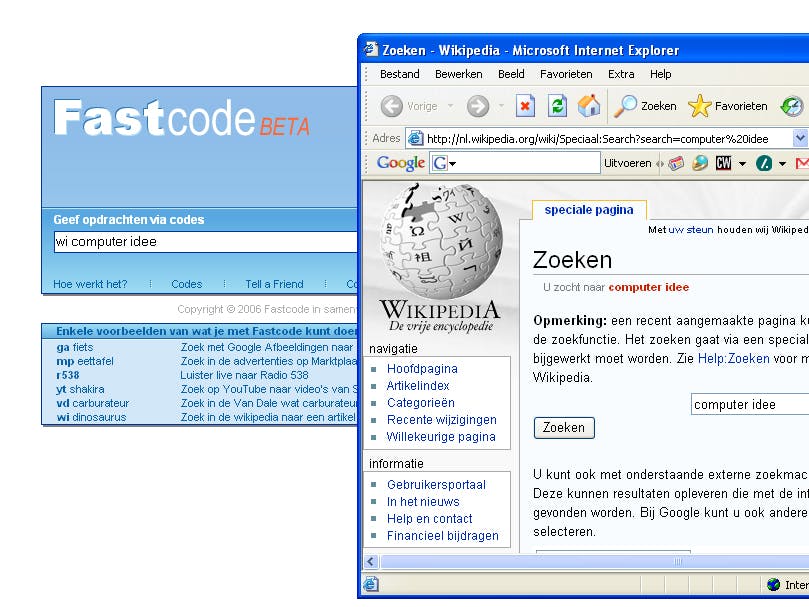The image size is (809, 607).
Task: Click Uitvoeren in Google toolbar
Action: (x=627, y=164)
